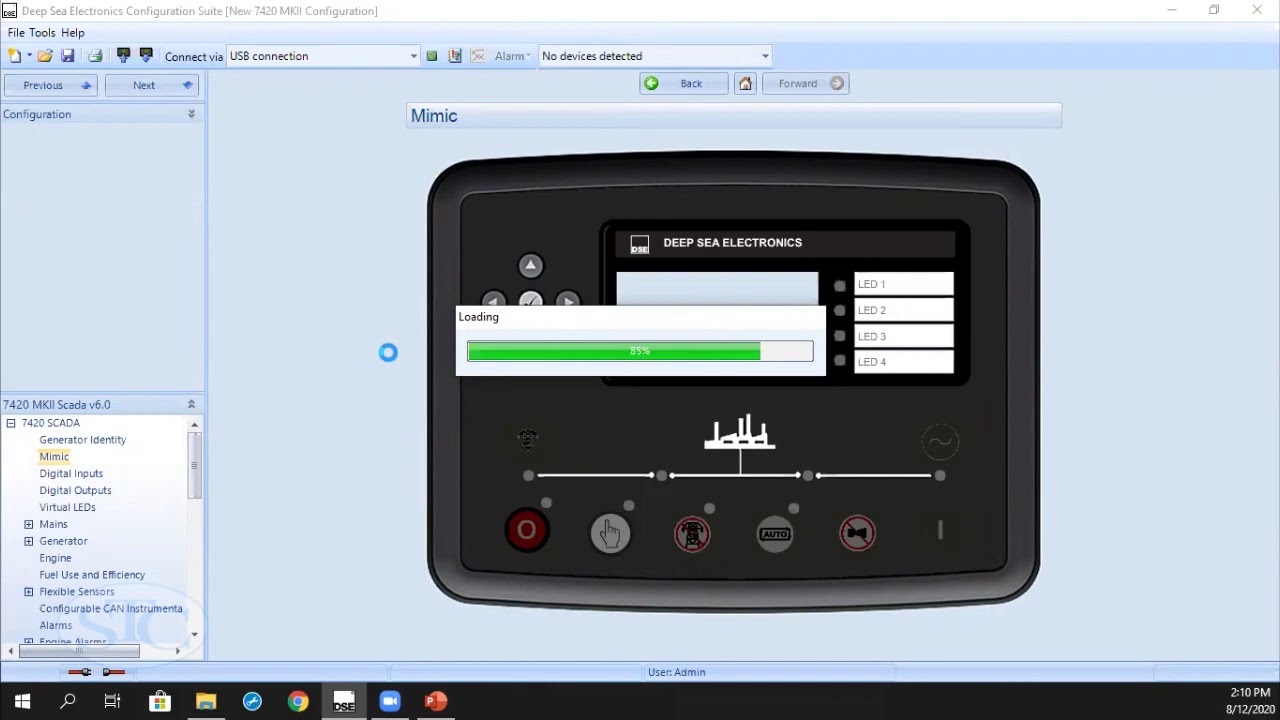Click the LED 2 indicator dot
The width and height of the screenshot is (1280, 720).
coord(840,311)
